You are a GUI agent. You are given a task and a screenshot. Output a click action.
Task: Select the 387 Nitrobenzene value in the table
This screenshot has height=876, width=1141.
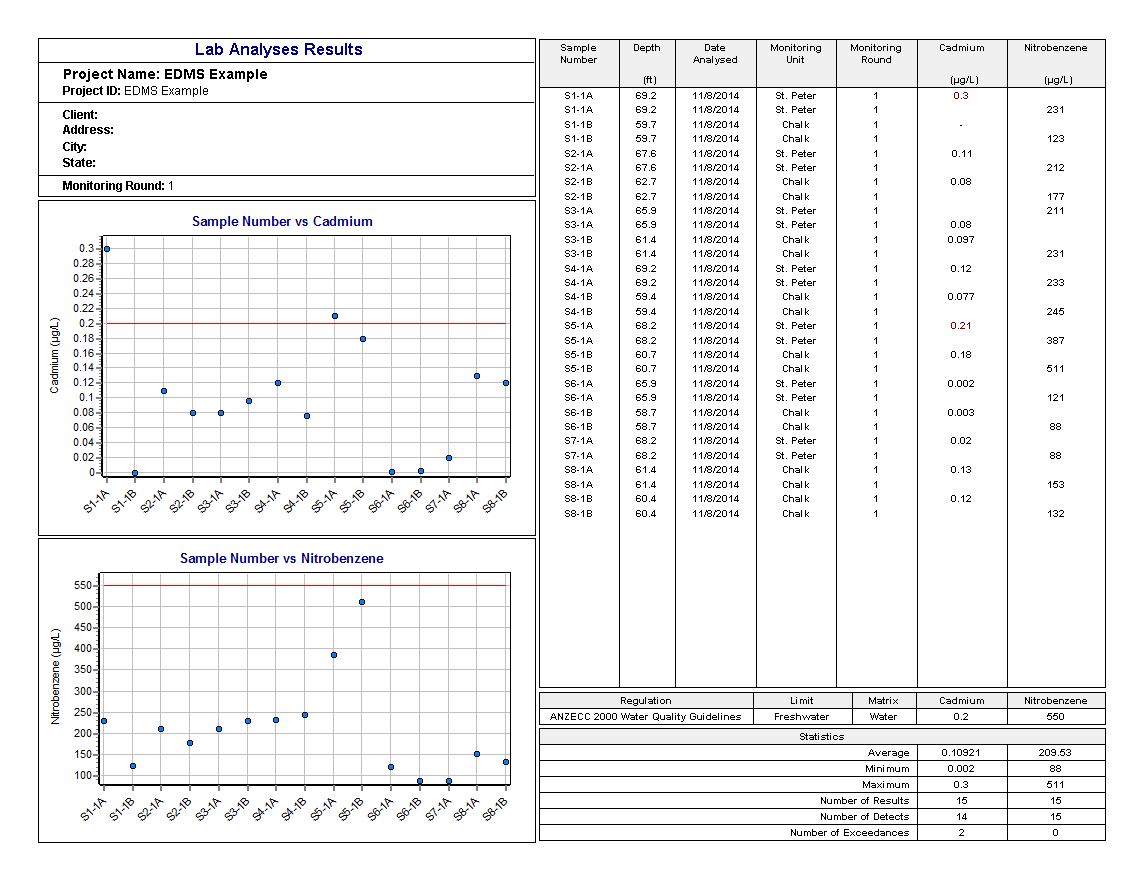[1056, 341]
